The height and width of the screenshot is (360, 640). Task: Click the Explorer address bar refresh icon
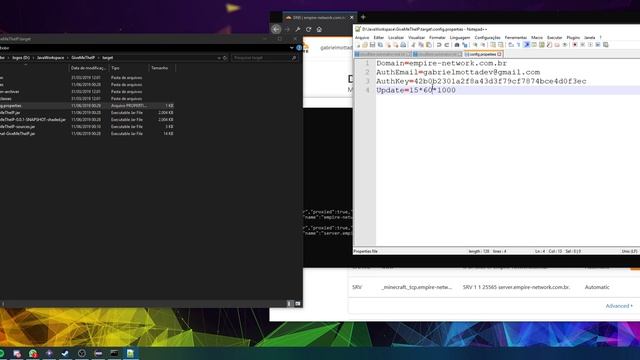225,58
